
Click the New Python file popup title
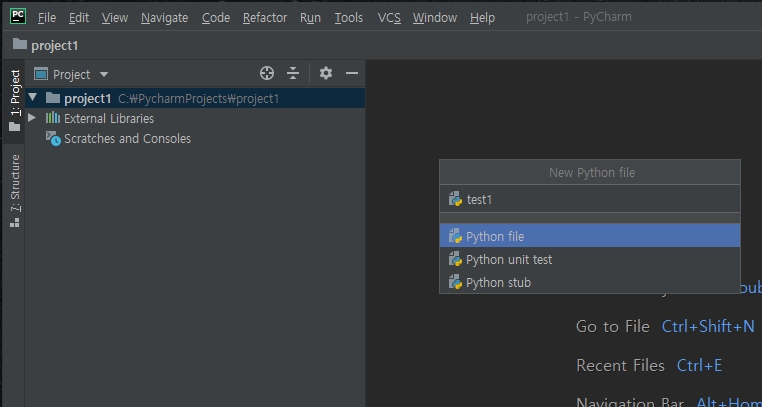[592, 172]
